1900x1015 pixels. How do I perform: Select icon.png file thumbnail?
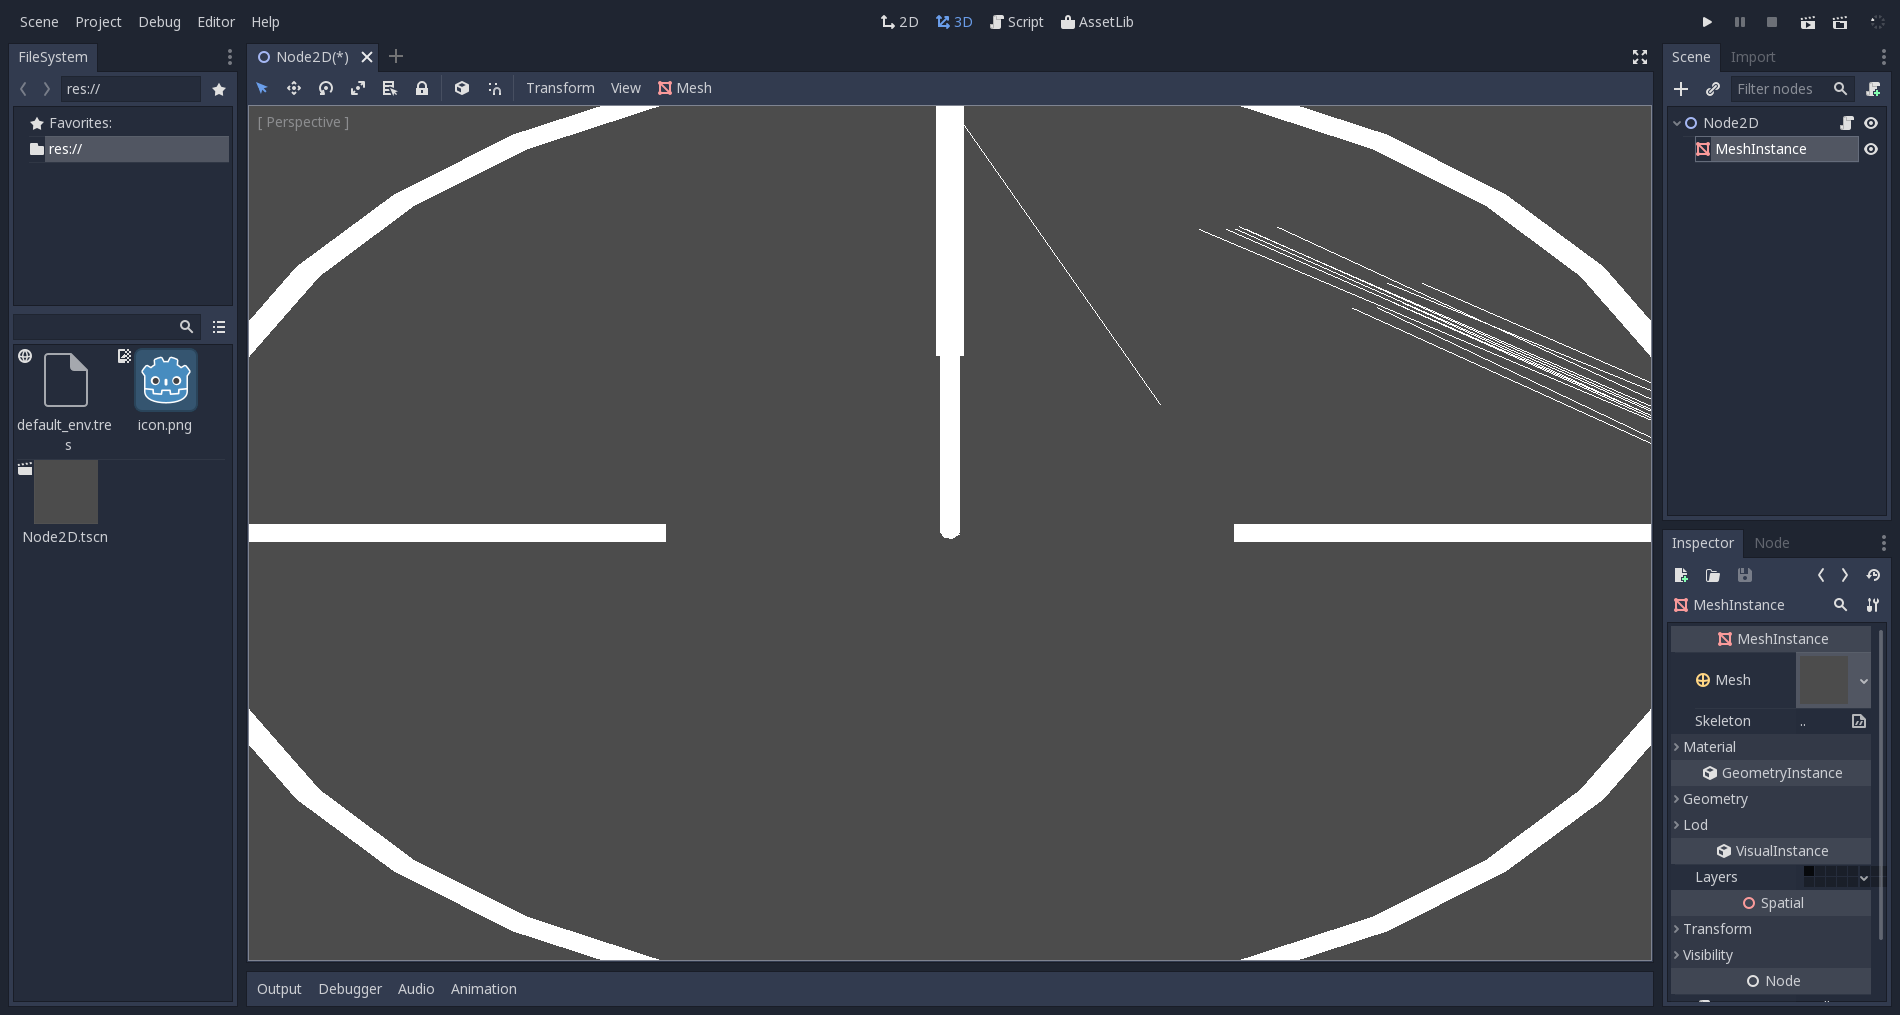point(166,380)
